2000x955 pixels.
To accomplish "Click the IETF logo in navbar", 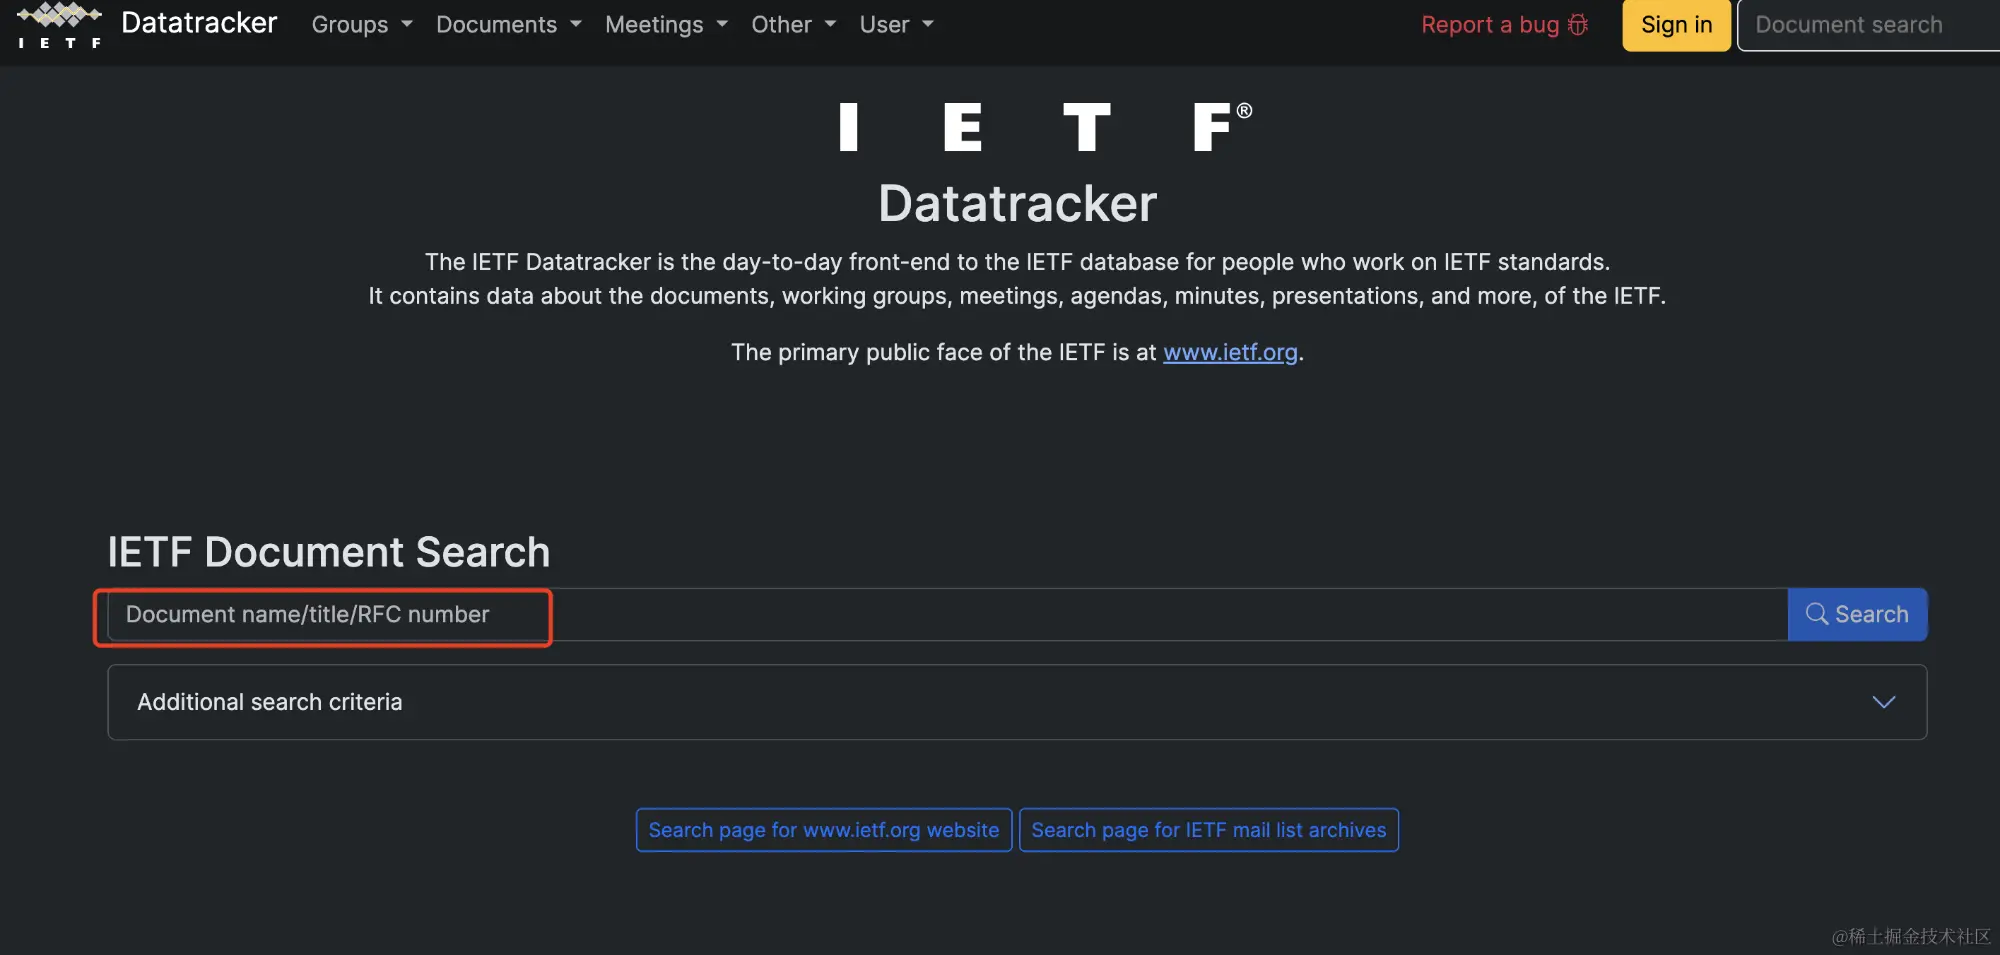I will 60,25.
